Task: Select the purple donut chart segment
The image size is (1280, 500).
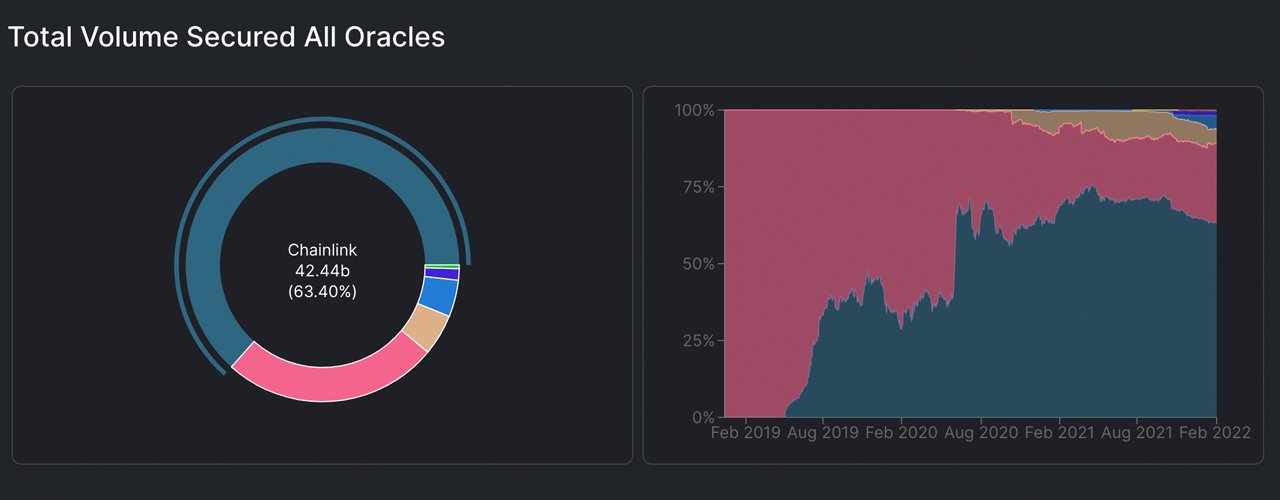Action: 441,273
